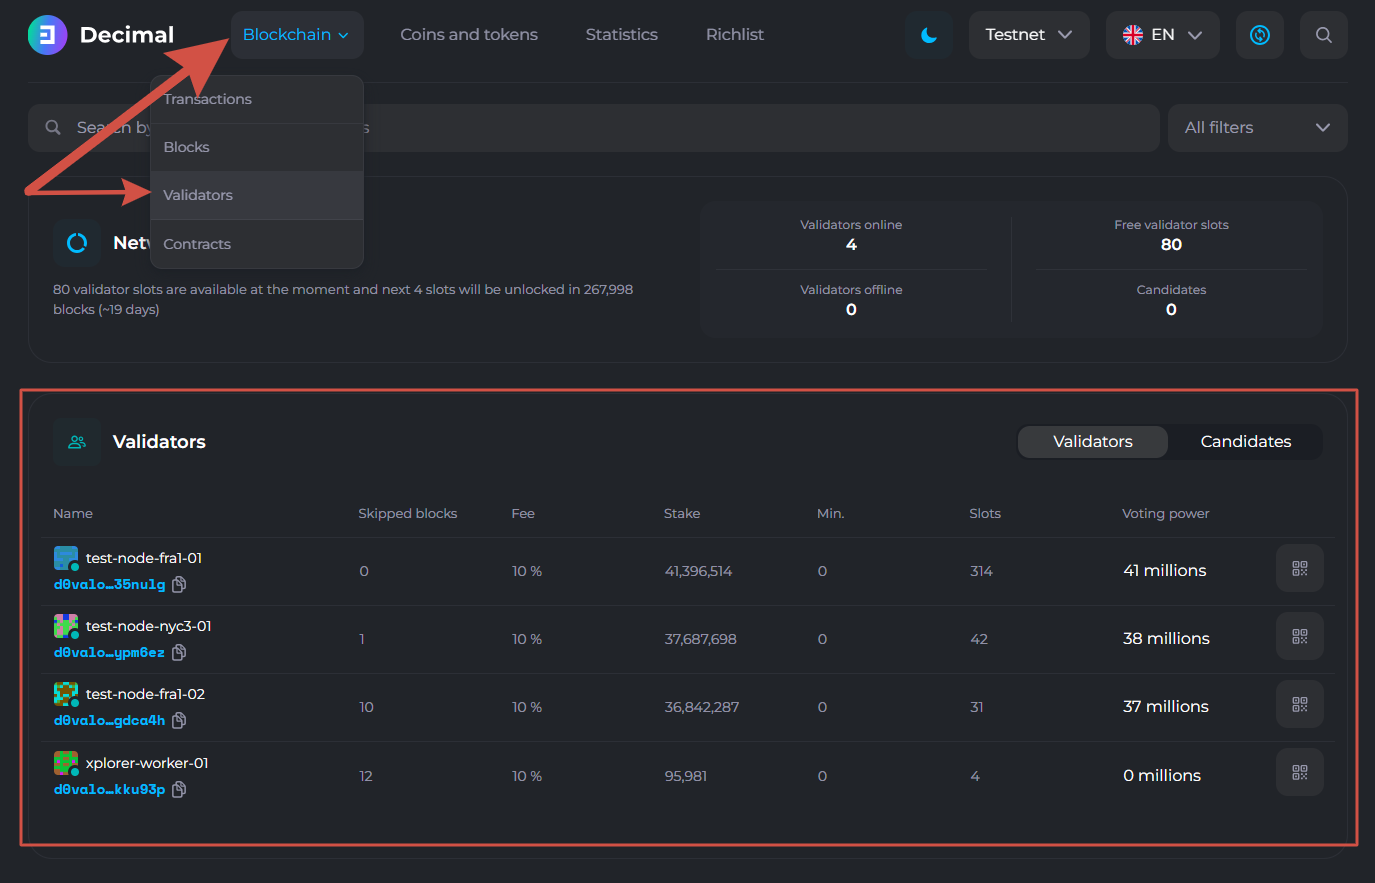Click test-node-nyc3-01 avatar icon
This screenshot has height=883, width=1375.
[66, 627]
